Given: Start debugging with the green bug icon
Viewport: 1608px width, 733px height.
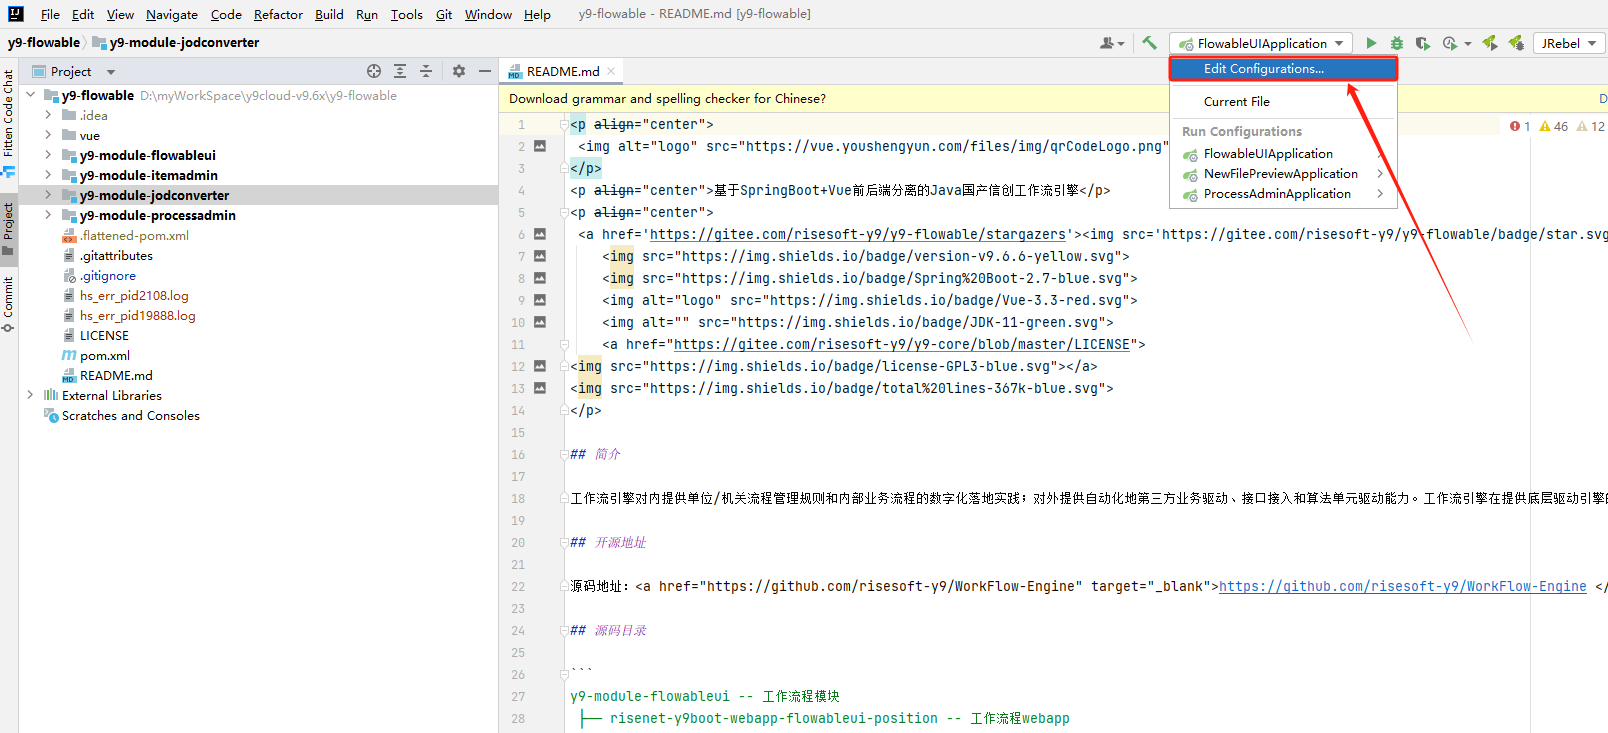Looking at the screenshot, I should click(1397, 43).
